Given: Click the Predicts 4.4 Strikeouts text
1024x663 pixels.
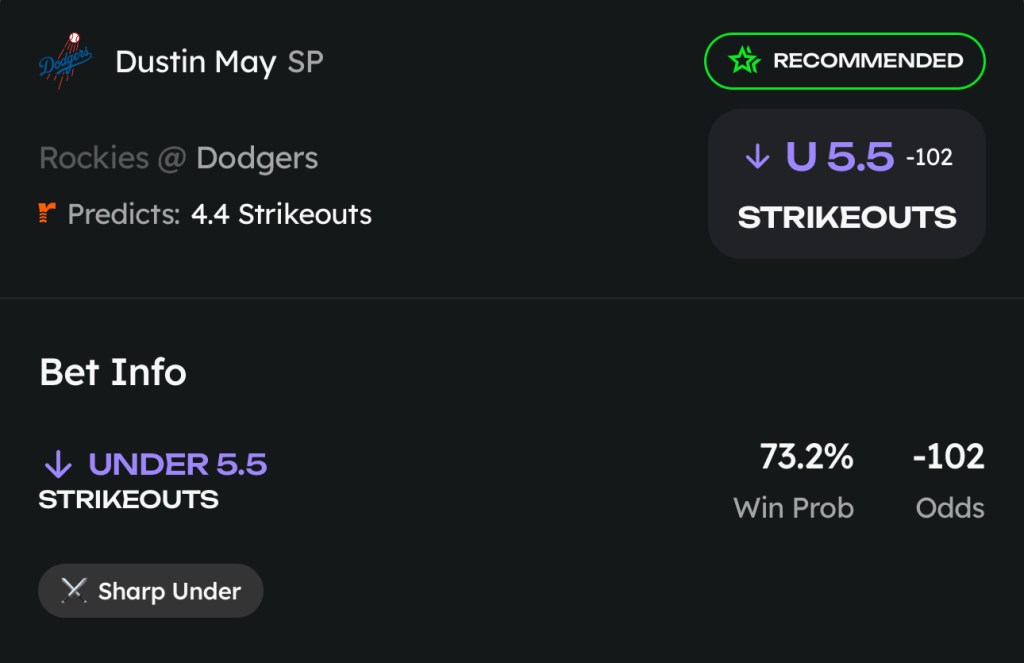Looking at the screenshot, I should click(219, 214).
